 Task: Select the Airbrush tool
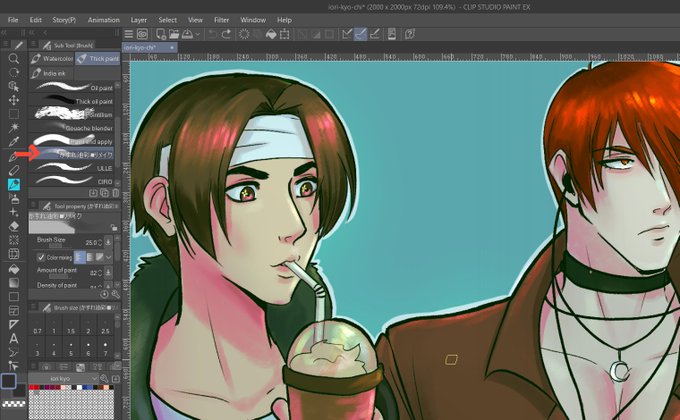click(x=13, y=199)
